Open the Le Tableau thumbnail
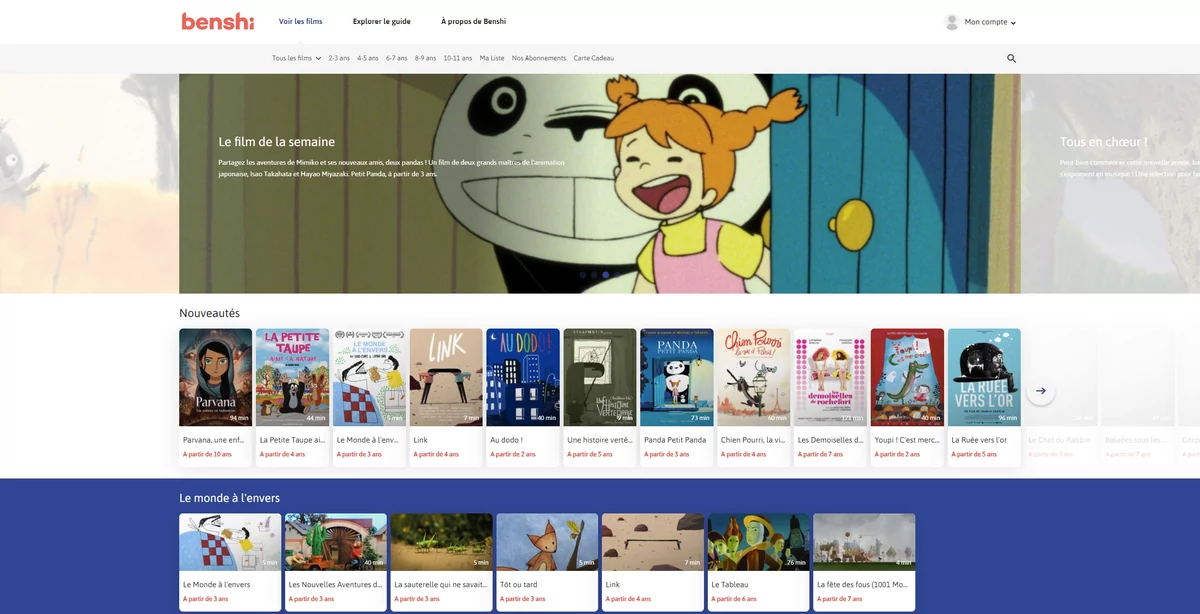This screenshot has width=1200, height=614. click(x=759, y=542)
